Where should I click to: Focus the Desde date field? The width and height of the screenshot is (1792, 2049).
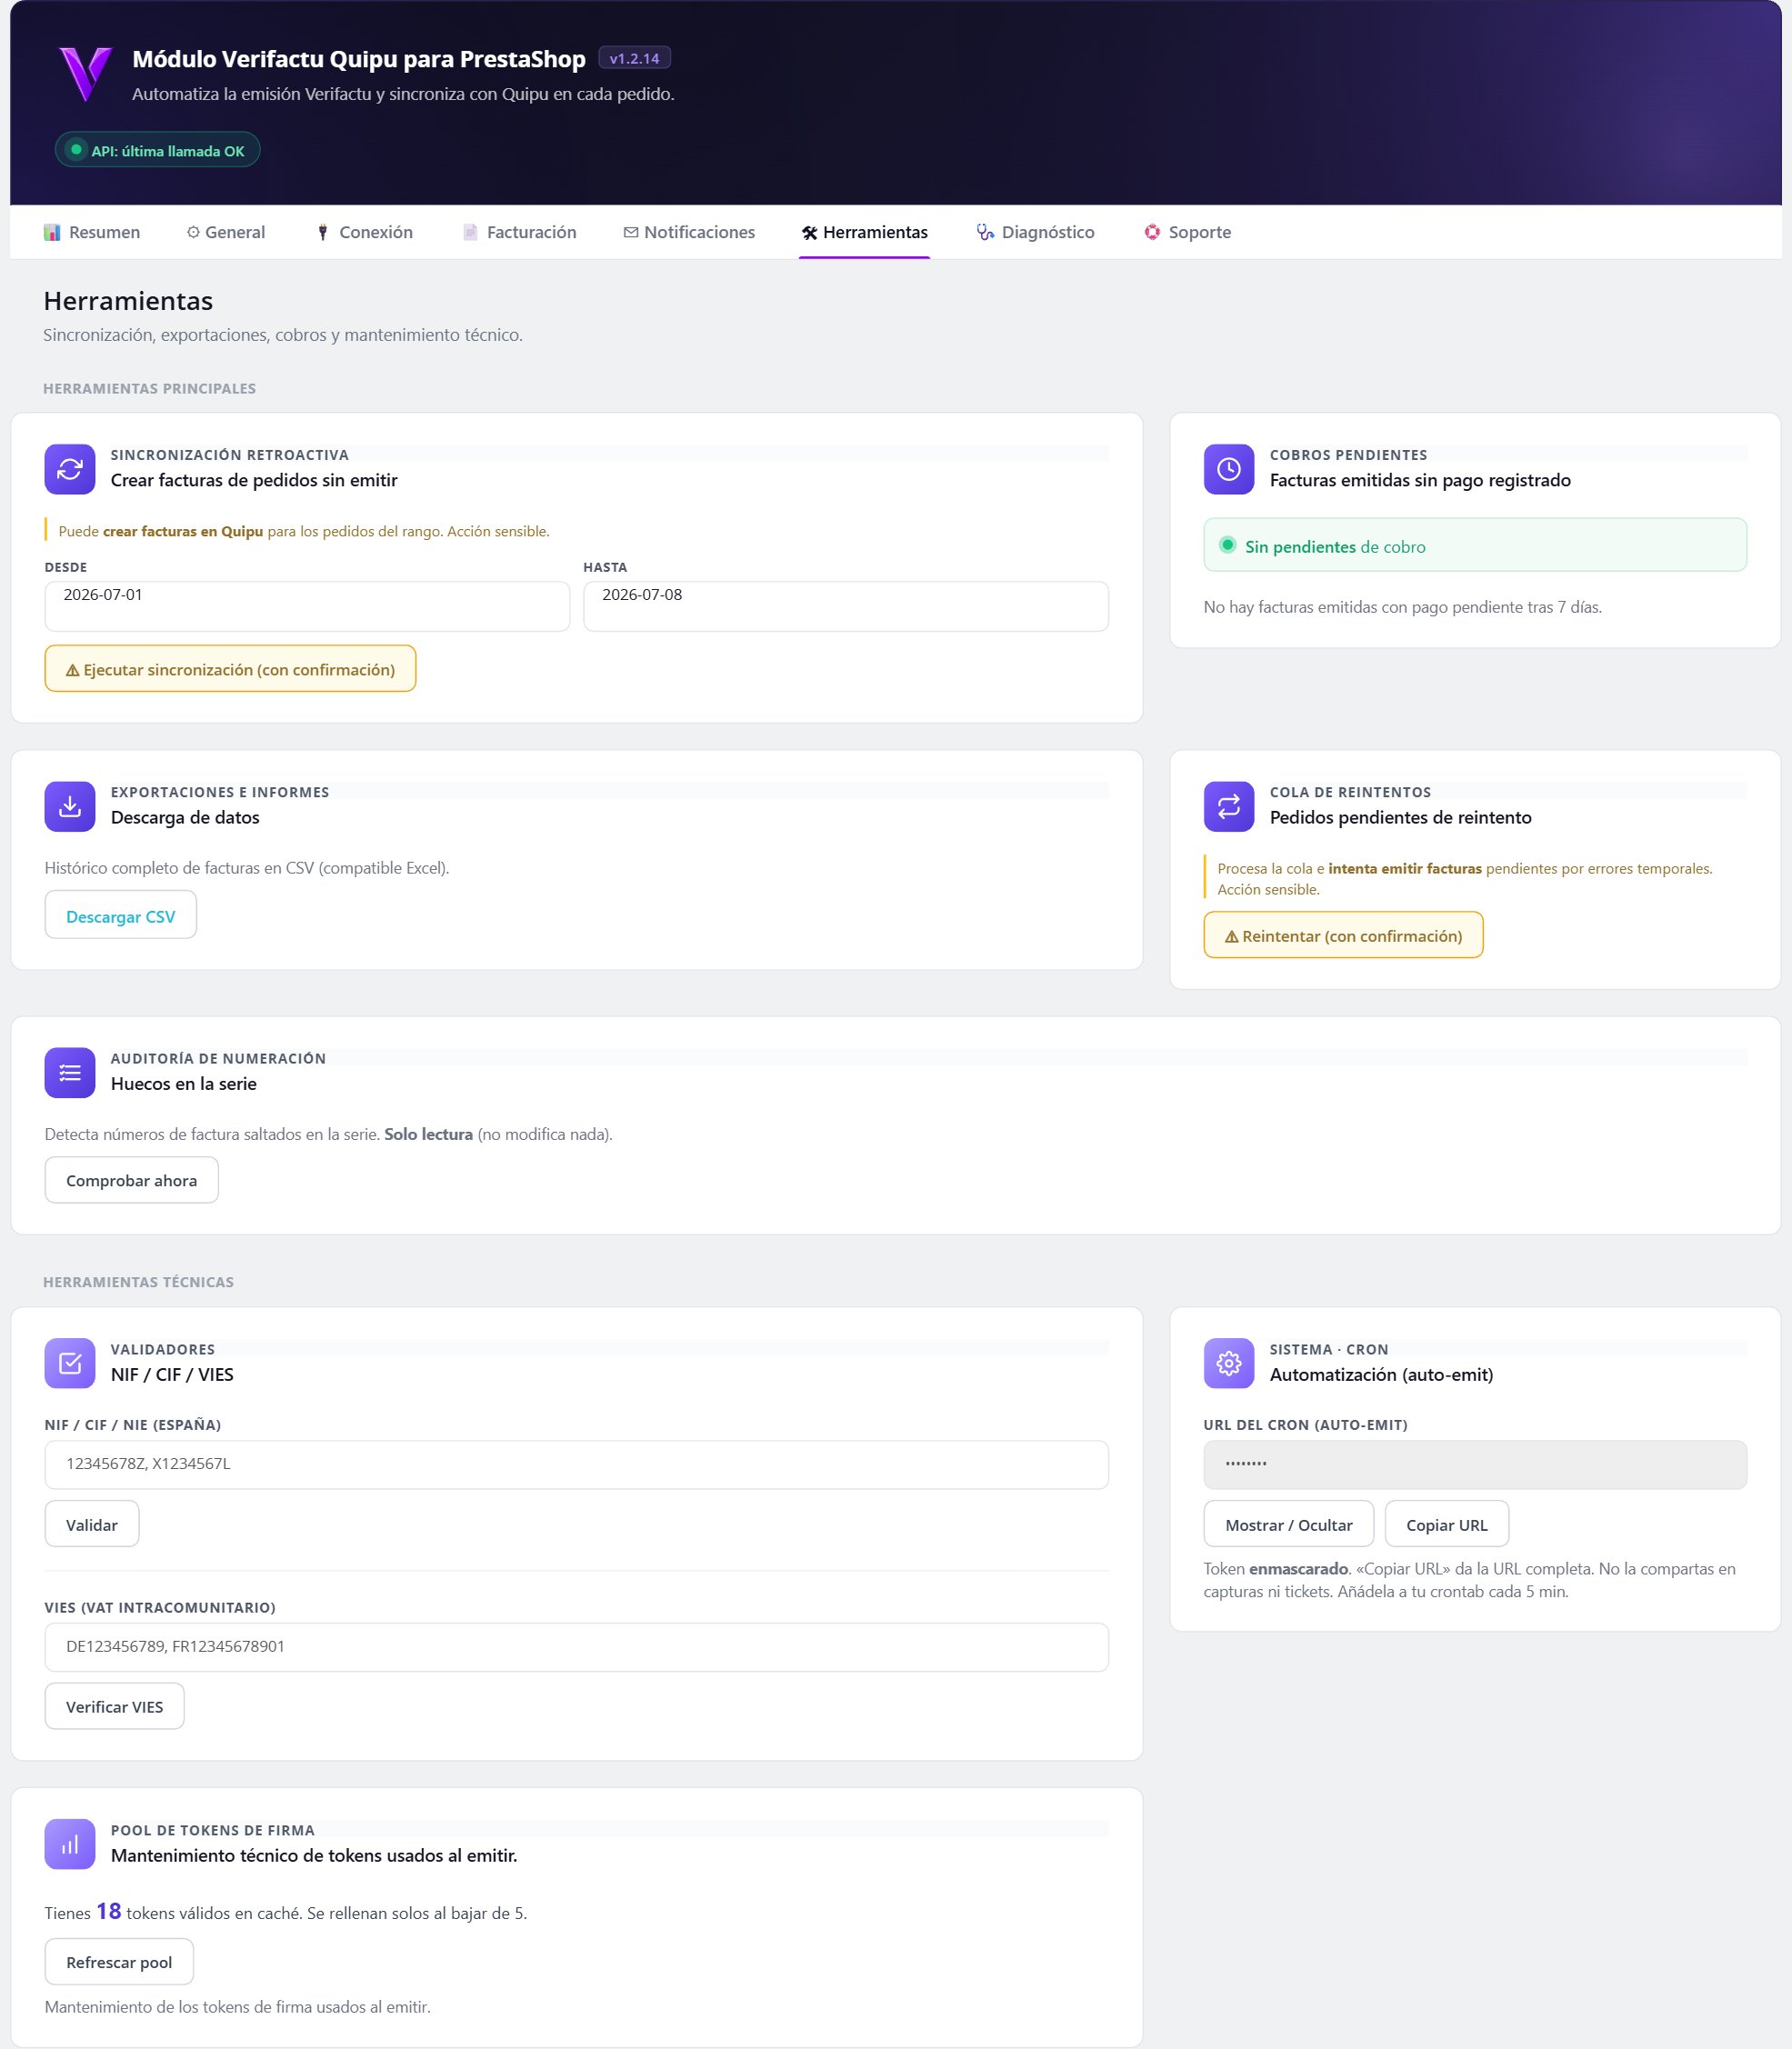click(x=307, y=606)
